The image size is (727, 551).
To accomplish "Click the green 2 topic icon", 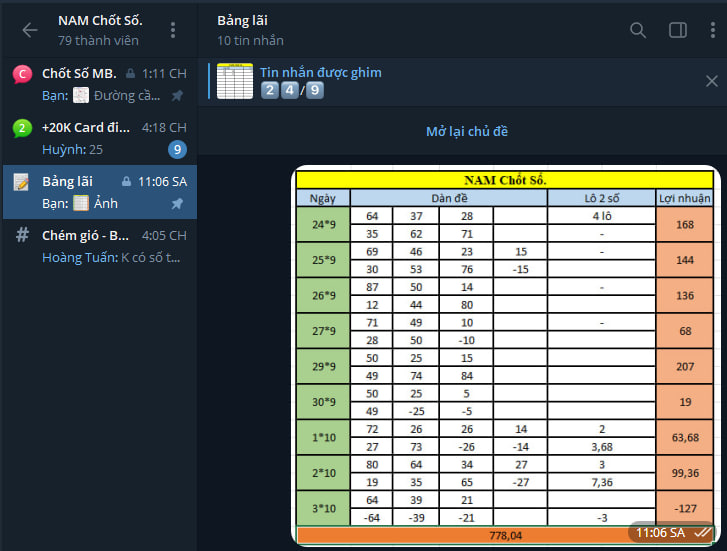I will pyautogui.click(x=22, y=128).
